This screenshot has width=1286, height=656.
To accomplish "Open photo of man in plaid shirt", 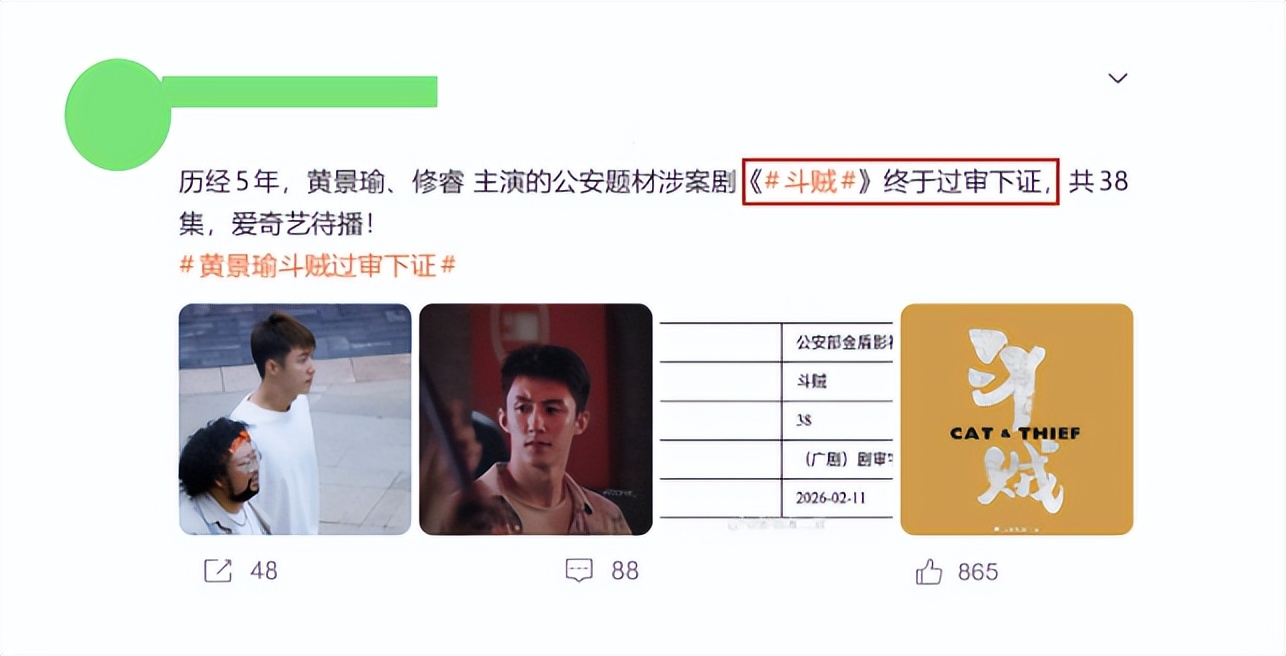I will coord(535,419).
